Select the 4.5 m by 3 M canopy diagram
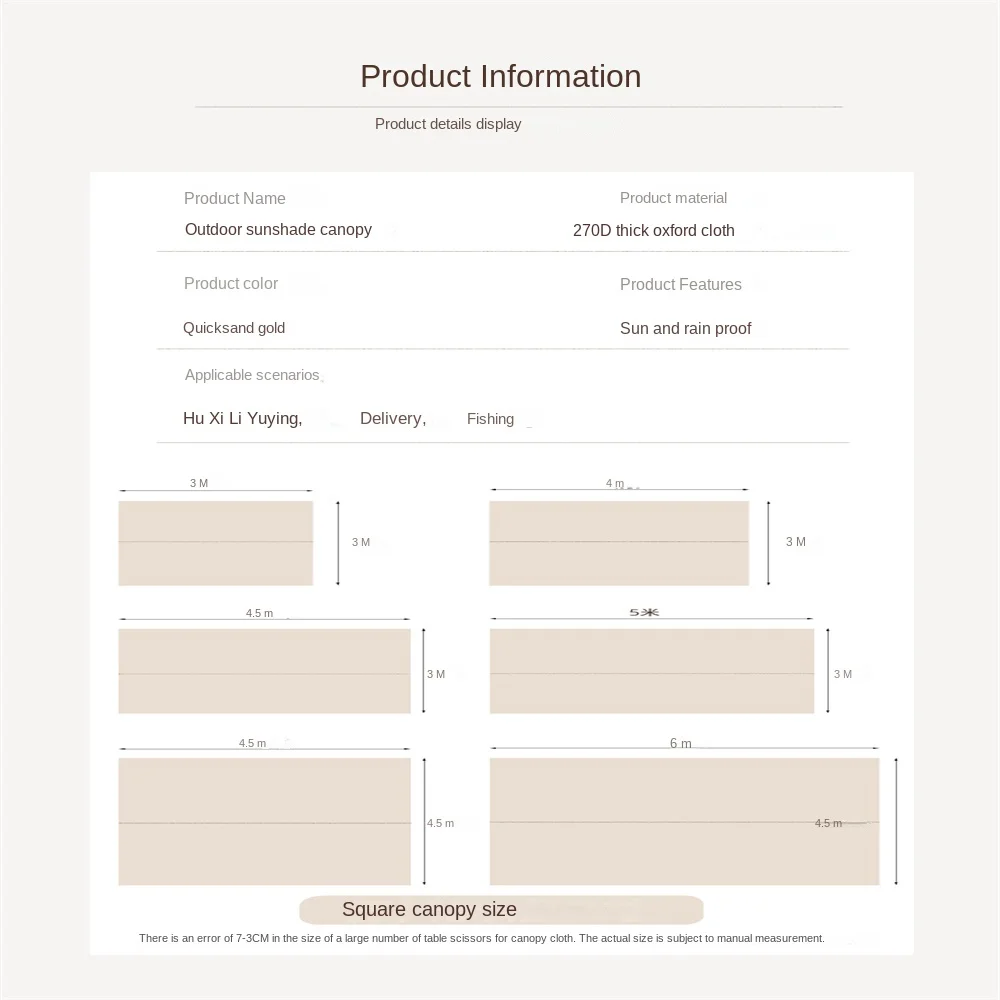1000x1000 pixels. pos(264,671)
